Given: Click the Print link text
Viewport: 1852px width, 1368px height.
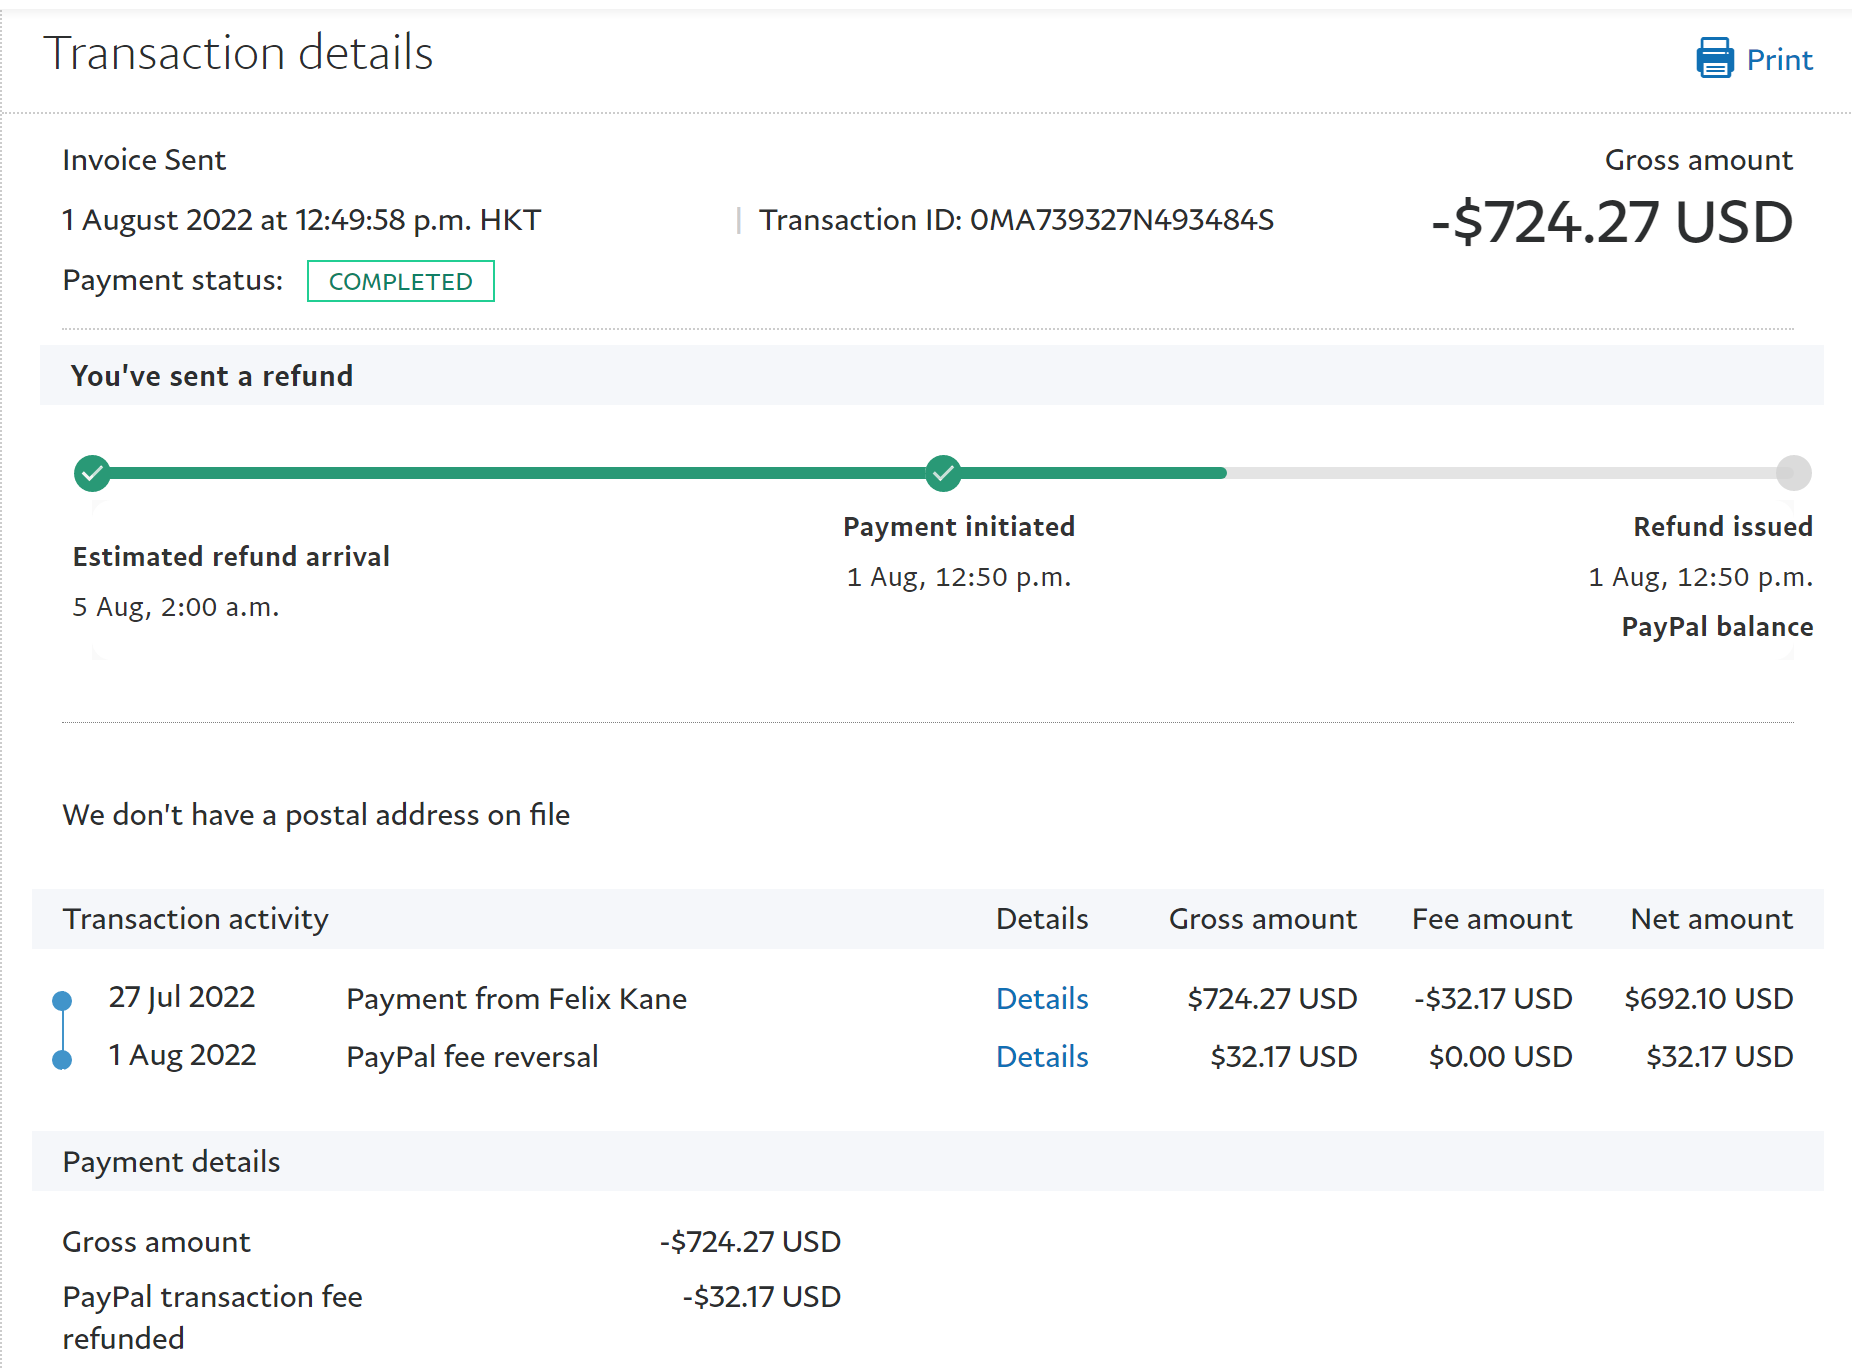Looking at the screenshot, I should pos(1779,60).
